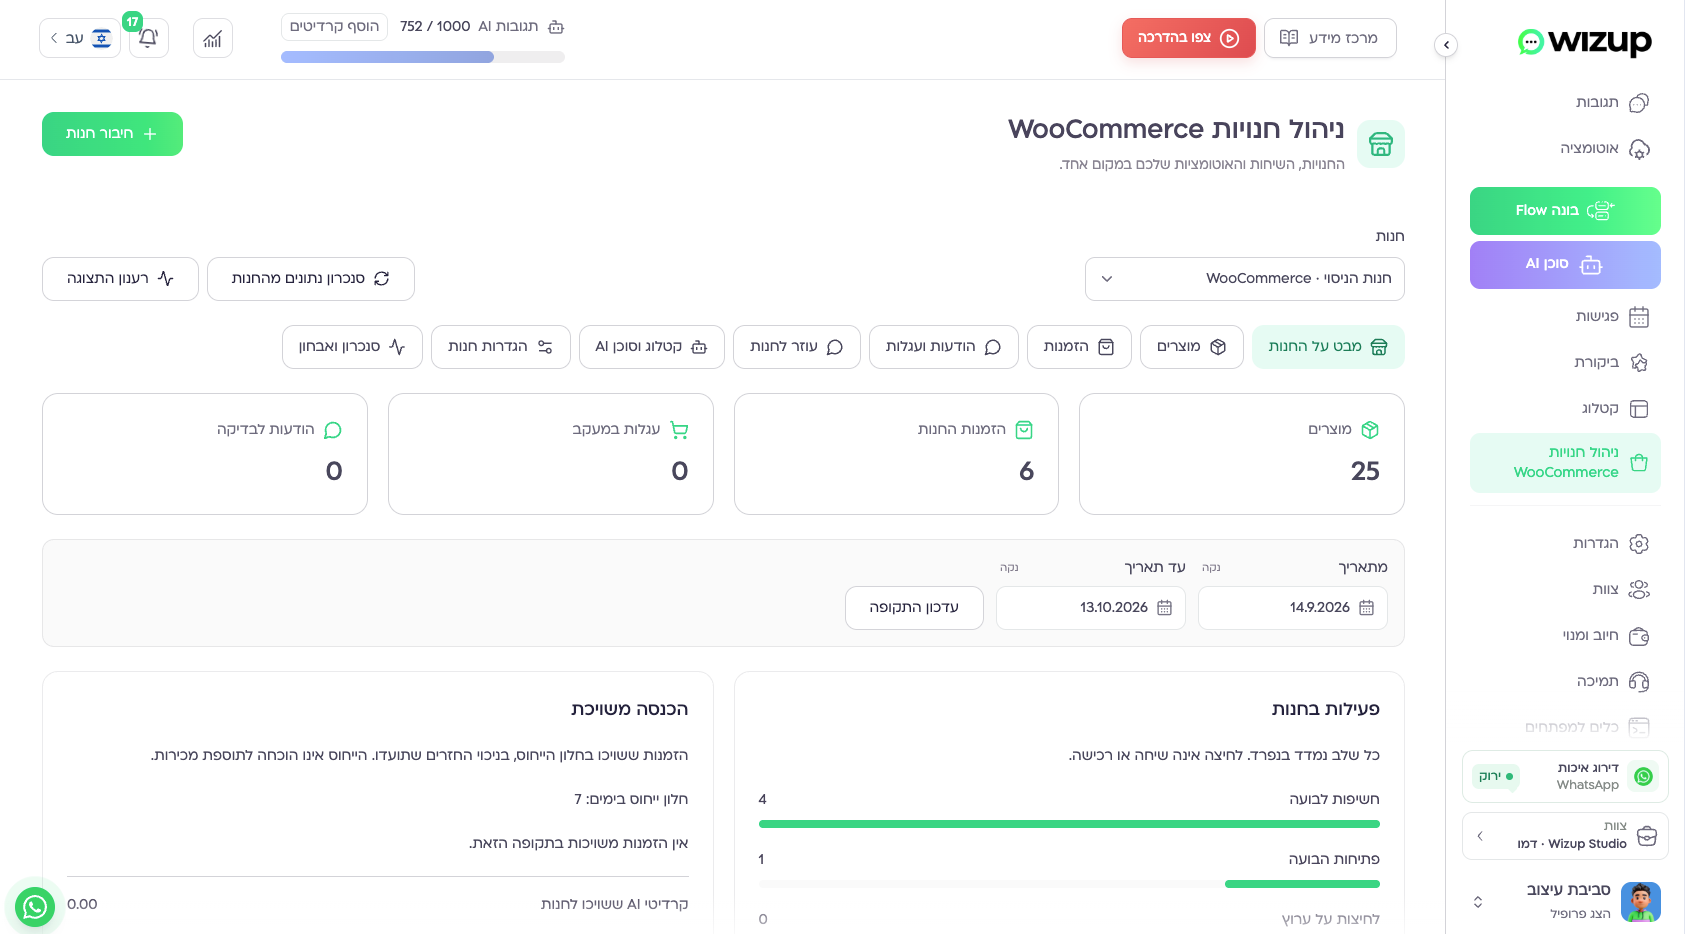Click the עגלות במעקב stat card
This screenshot has height=934, width=1685.
point(551,454)
